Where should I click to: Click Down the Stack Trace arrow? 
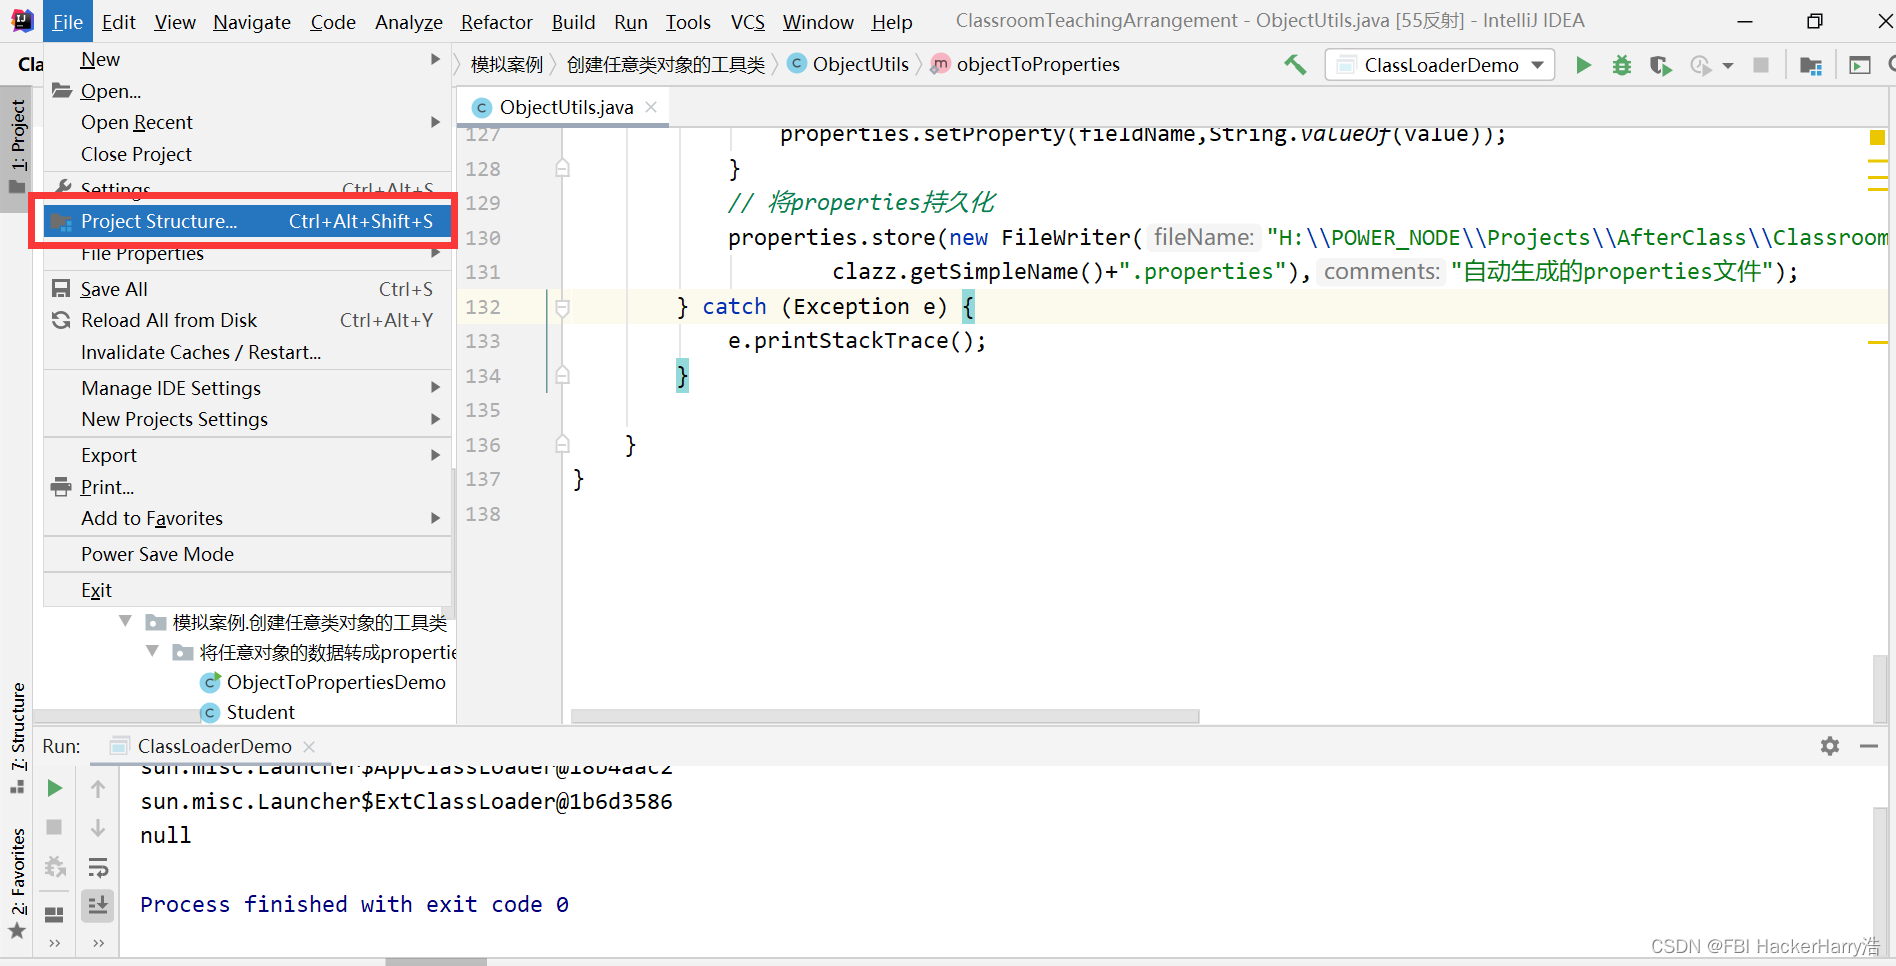98,827
